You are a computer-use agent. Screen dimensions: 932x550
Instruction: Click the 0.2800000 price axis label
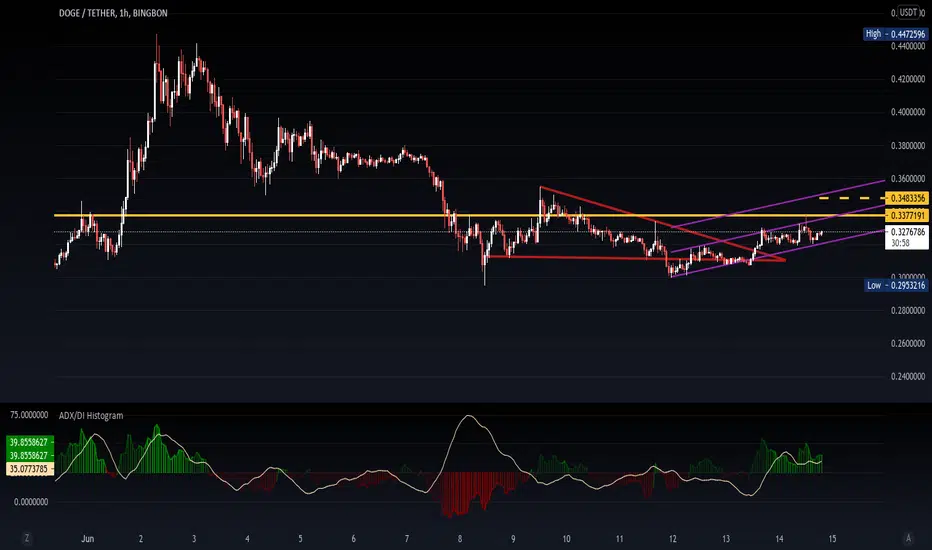[908, 310]
